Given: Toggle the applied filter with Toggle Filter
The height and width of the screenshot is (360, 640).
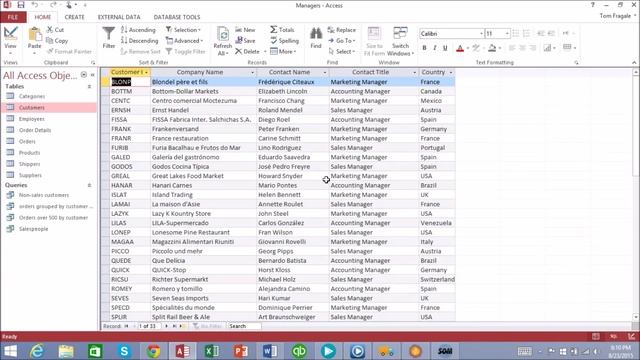Looking at the screenshot, I should coord(186,51).
